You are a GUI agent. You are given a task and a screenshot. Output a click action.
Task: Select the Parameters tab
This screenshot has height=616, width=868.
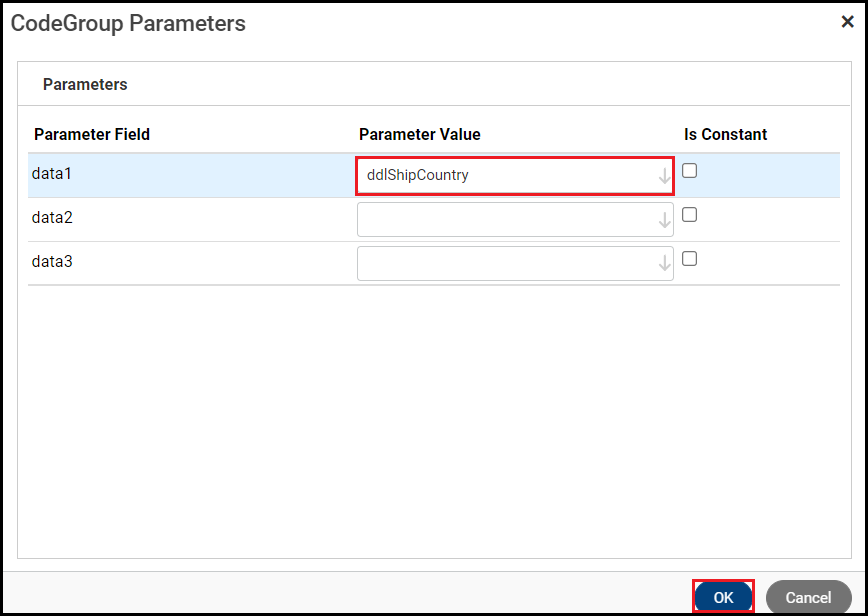pos(85,85)
